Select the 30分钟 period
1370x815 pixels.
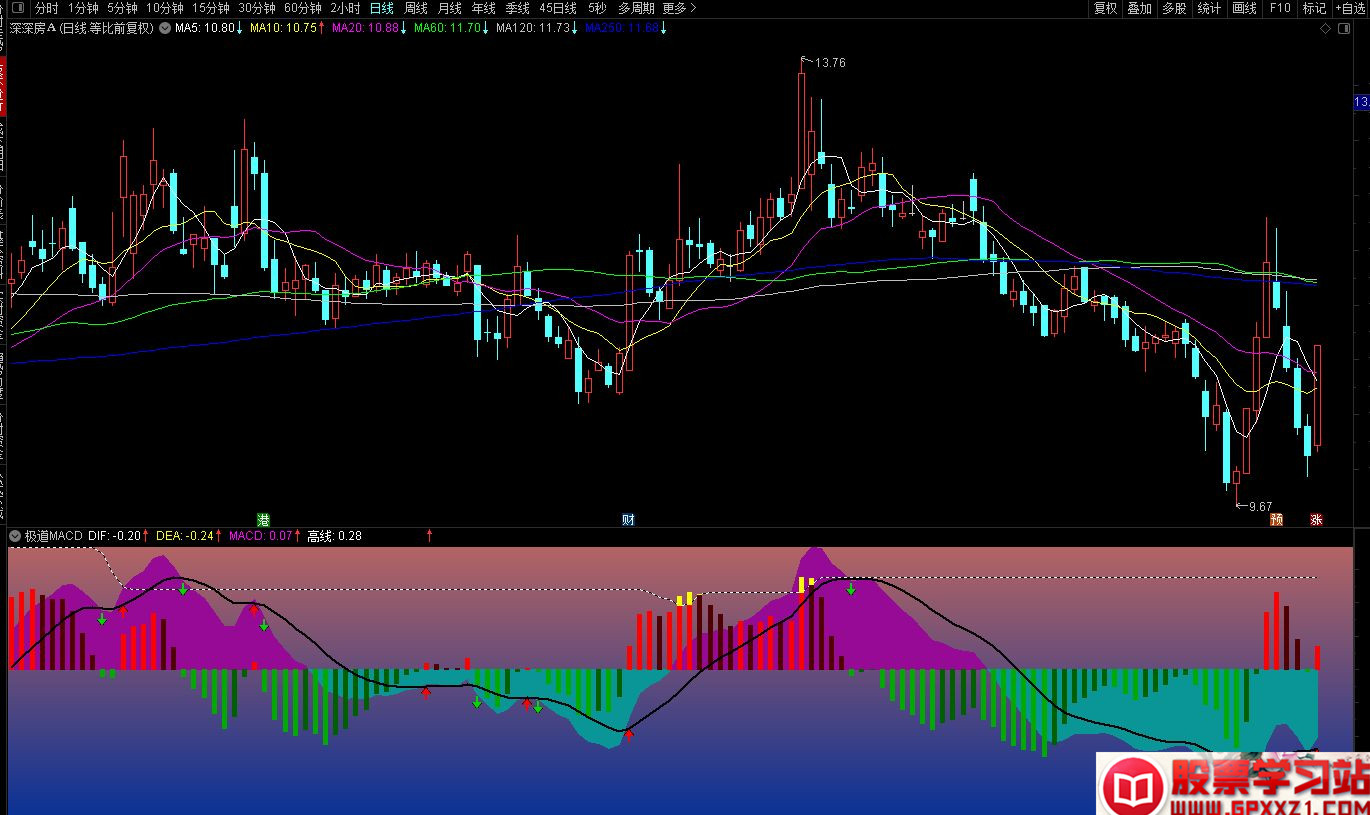pos(257,8)
